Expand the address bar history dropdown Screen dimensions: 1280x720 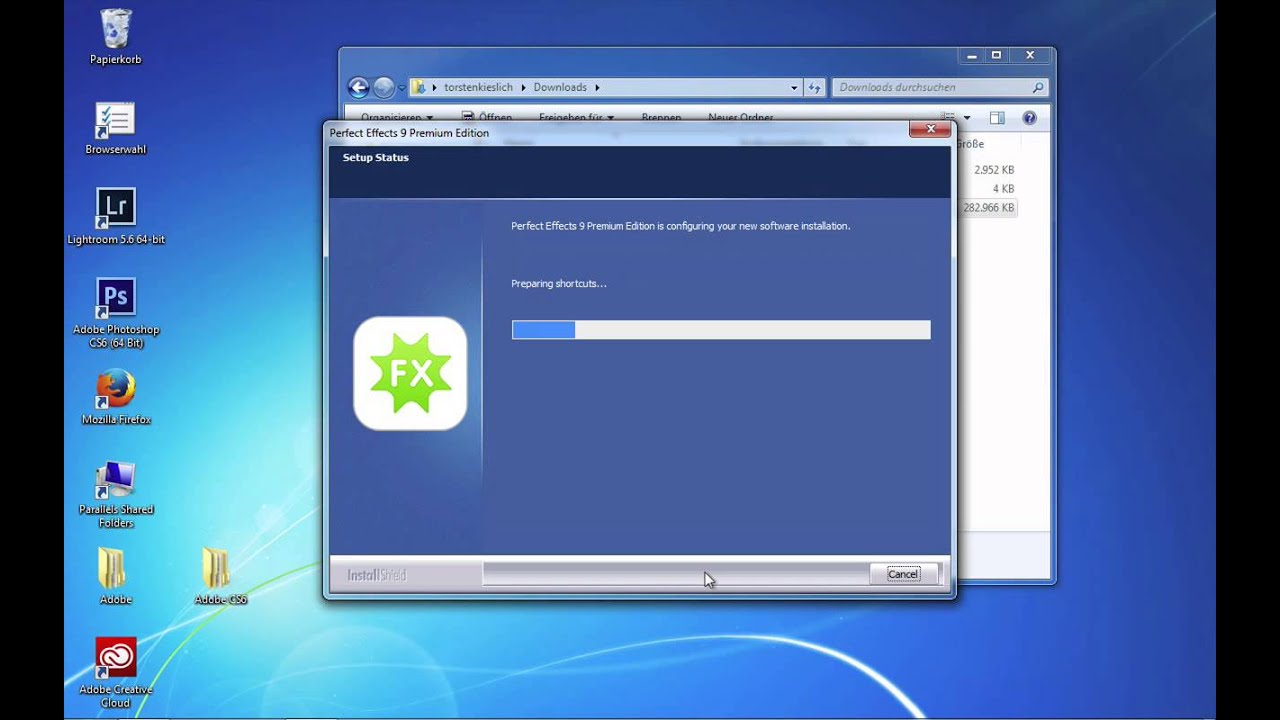pyautogui.click(x=794, y=88)
